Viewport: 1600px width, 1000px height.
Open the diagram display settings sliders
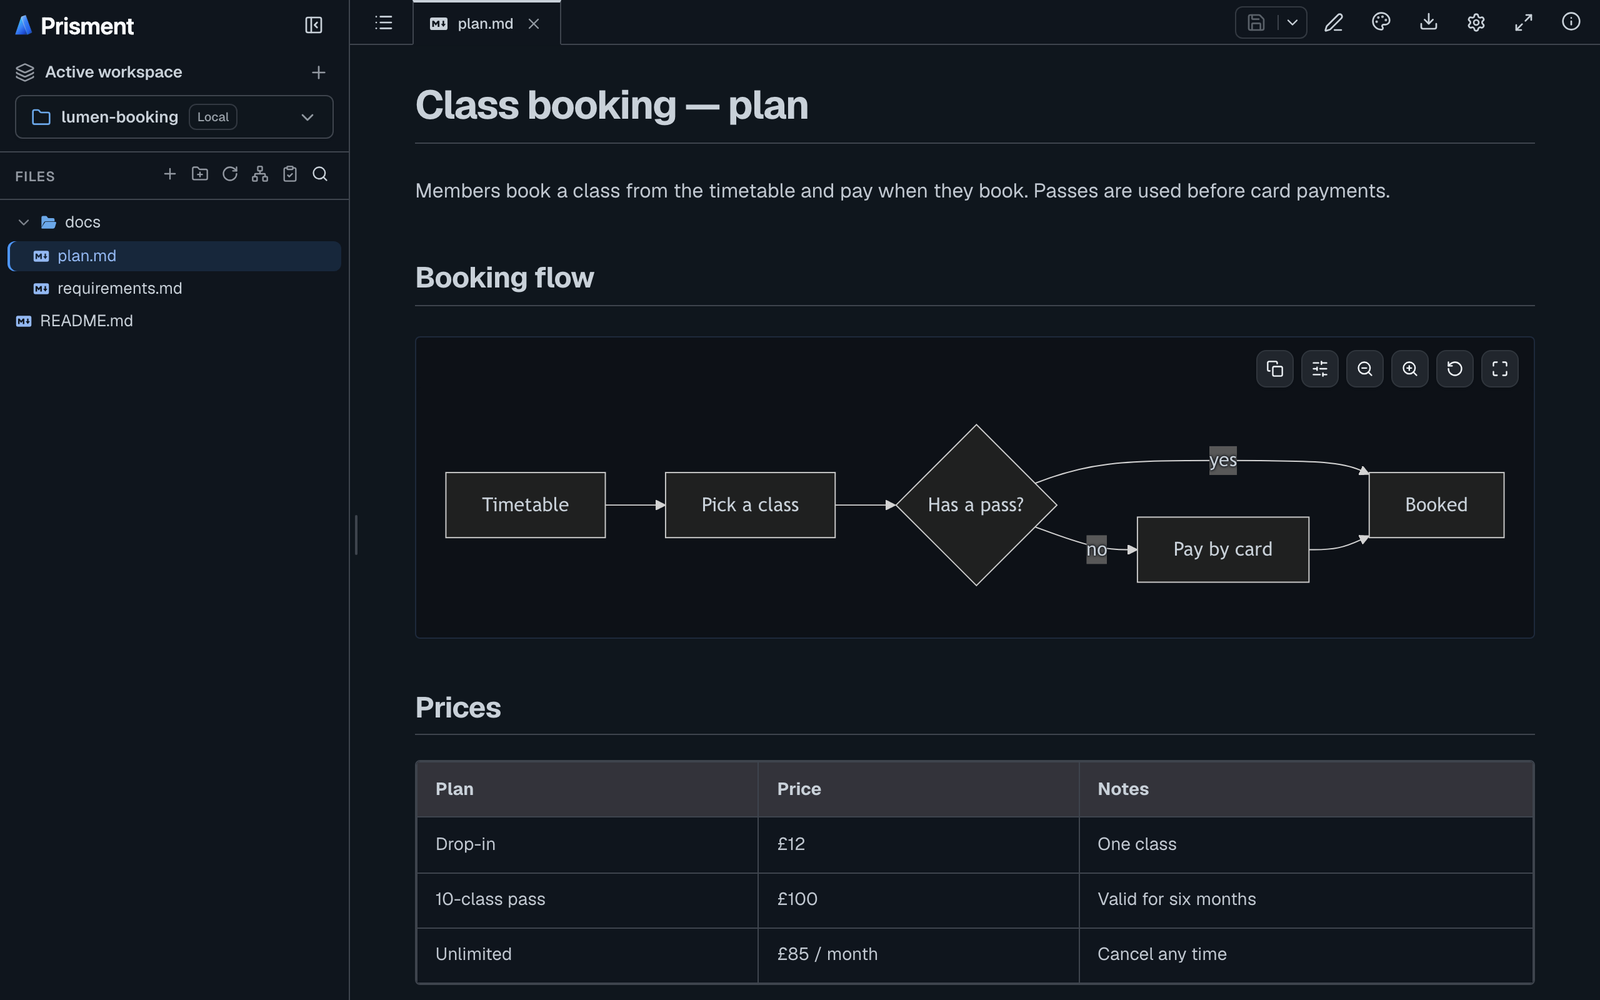[x=1320, y=369]
